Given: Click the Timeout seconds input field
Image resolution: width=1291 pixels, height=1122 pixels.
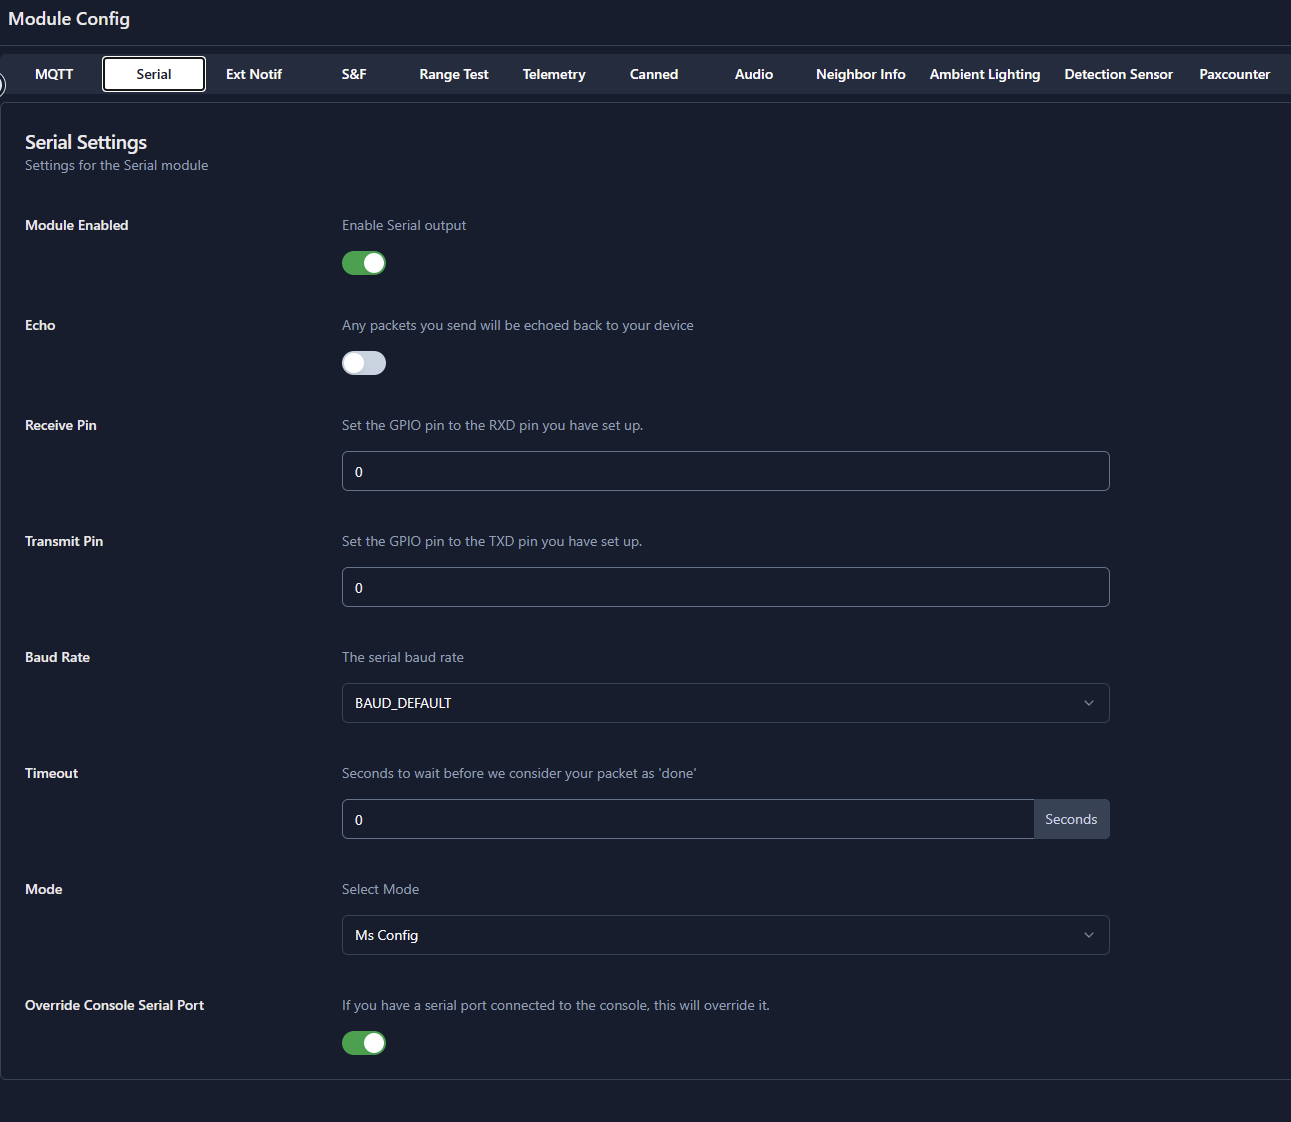Looking at the screenshot, I should coord(688,819).
